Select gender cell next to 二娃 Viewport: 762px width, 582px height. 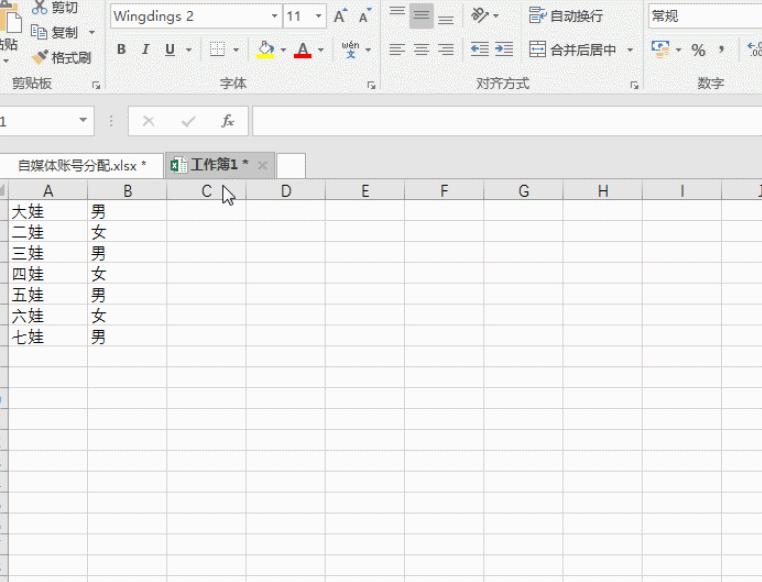tap(127, 232)
